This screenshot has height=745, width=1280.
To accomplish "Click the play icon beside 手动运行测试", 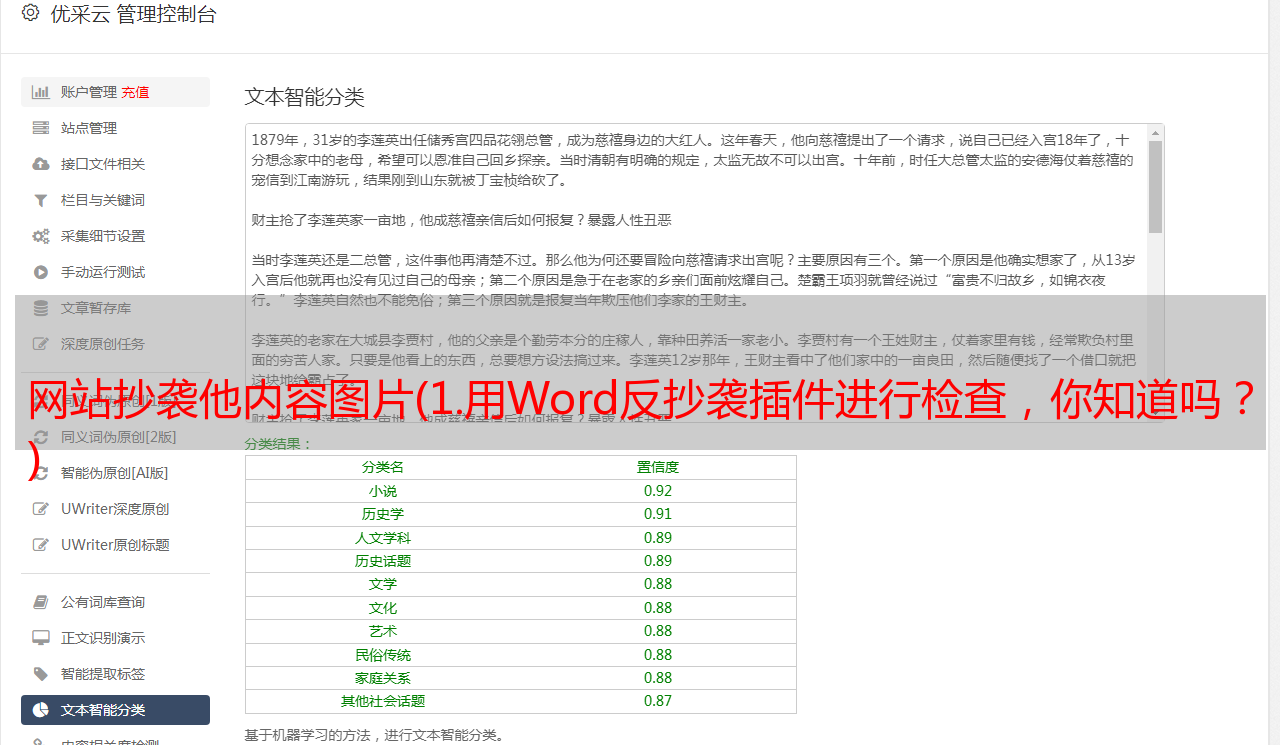I will [41, 272].
